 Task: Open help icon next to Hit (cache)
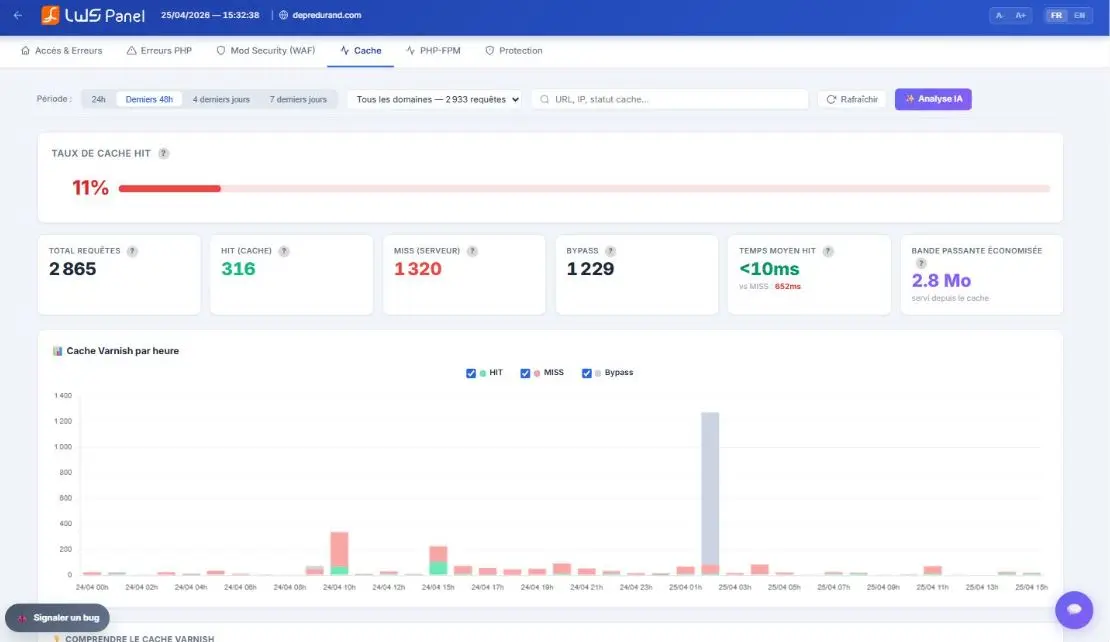(284, 251)
